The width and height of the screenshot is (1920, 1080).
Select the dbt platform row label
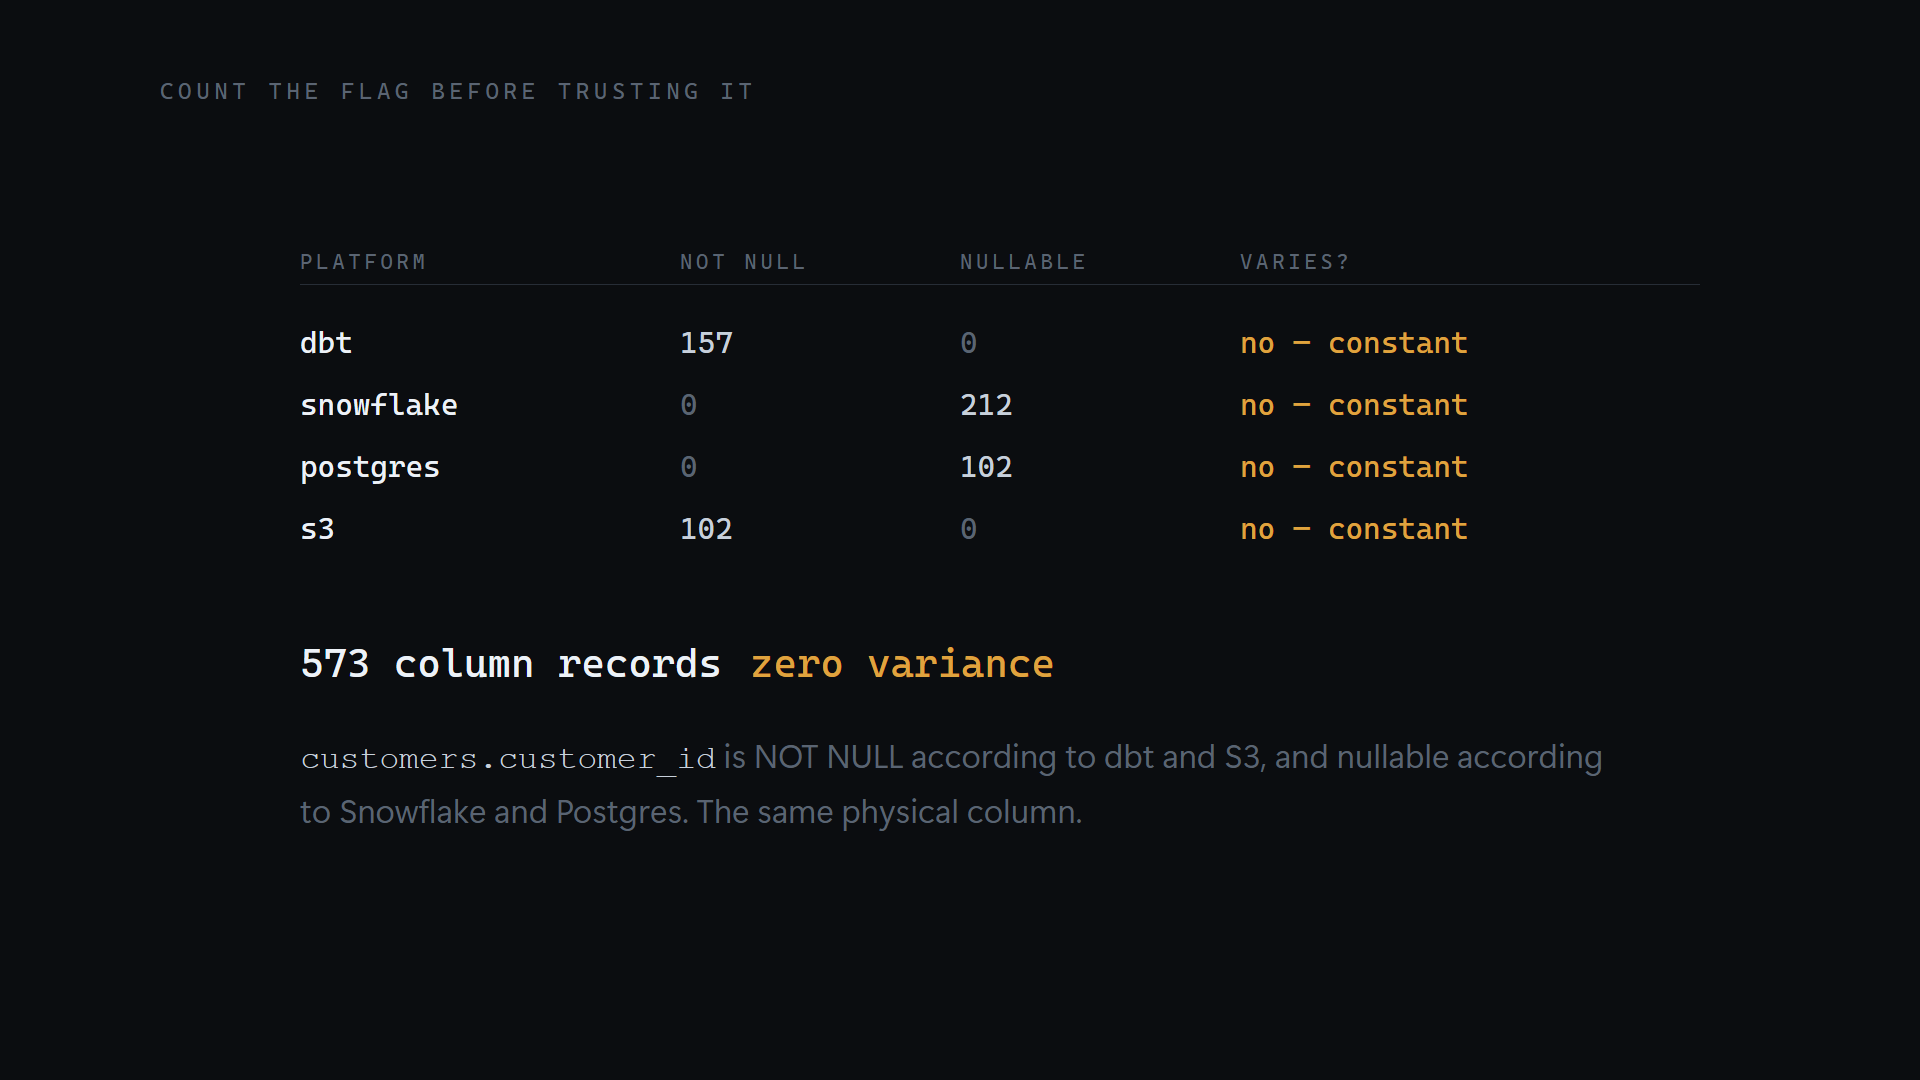pyautogui.click(x=326, y=343)
